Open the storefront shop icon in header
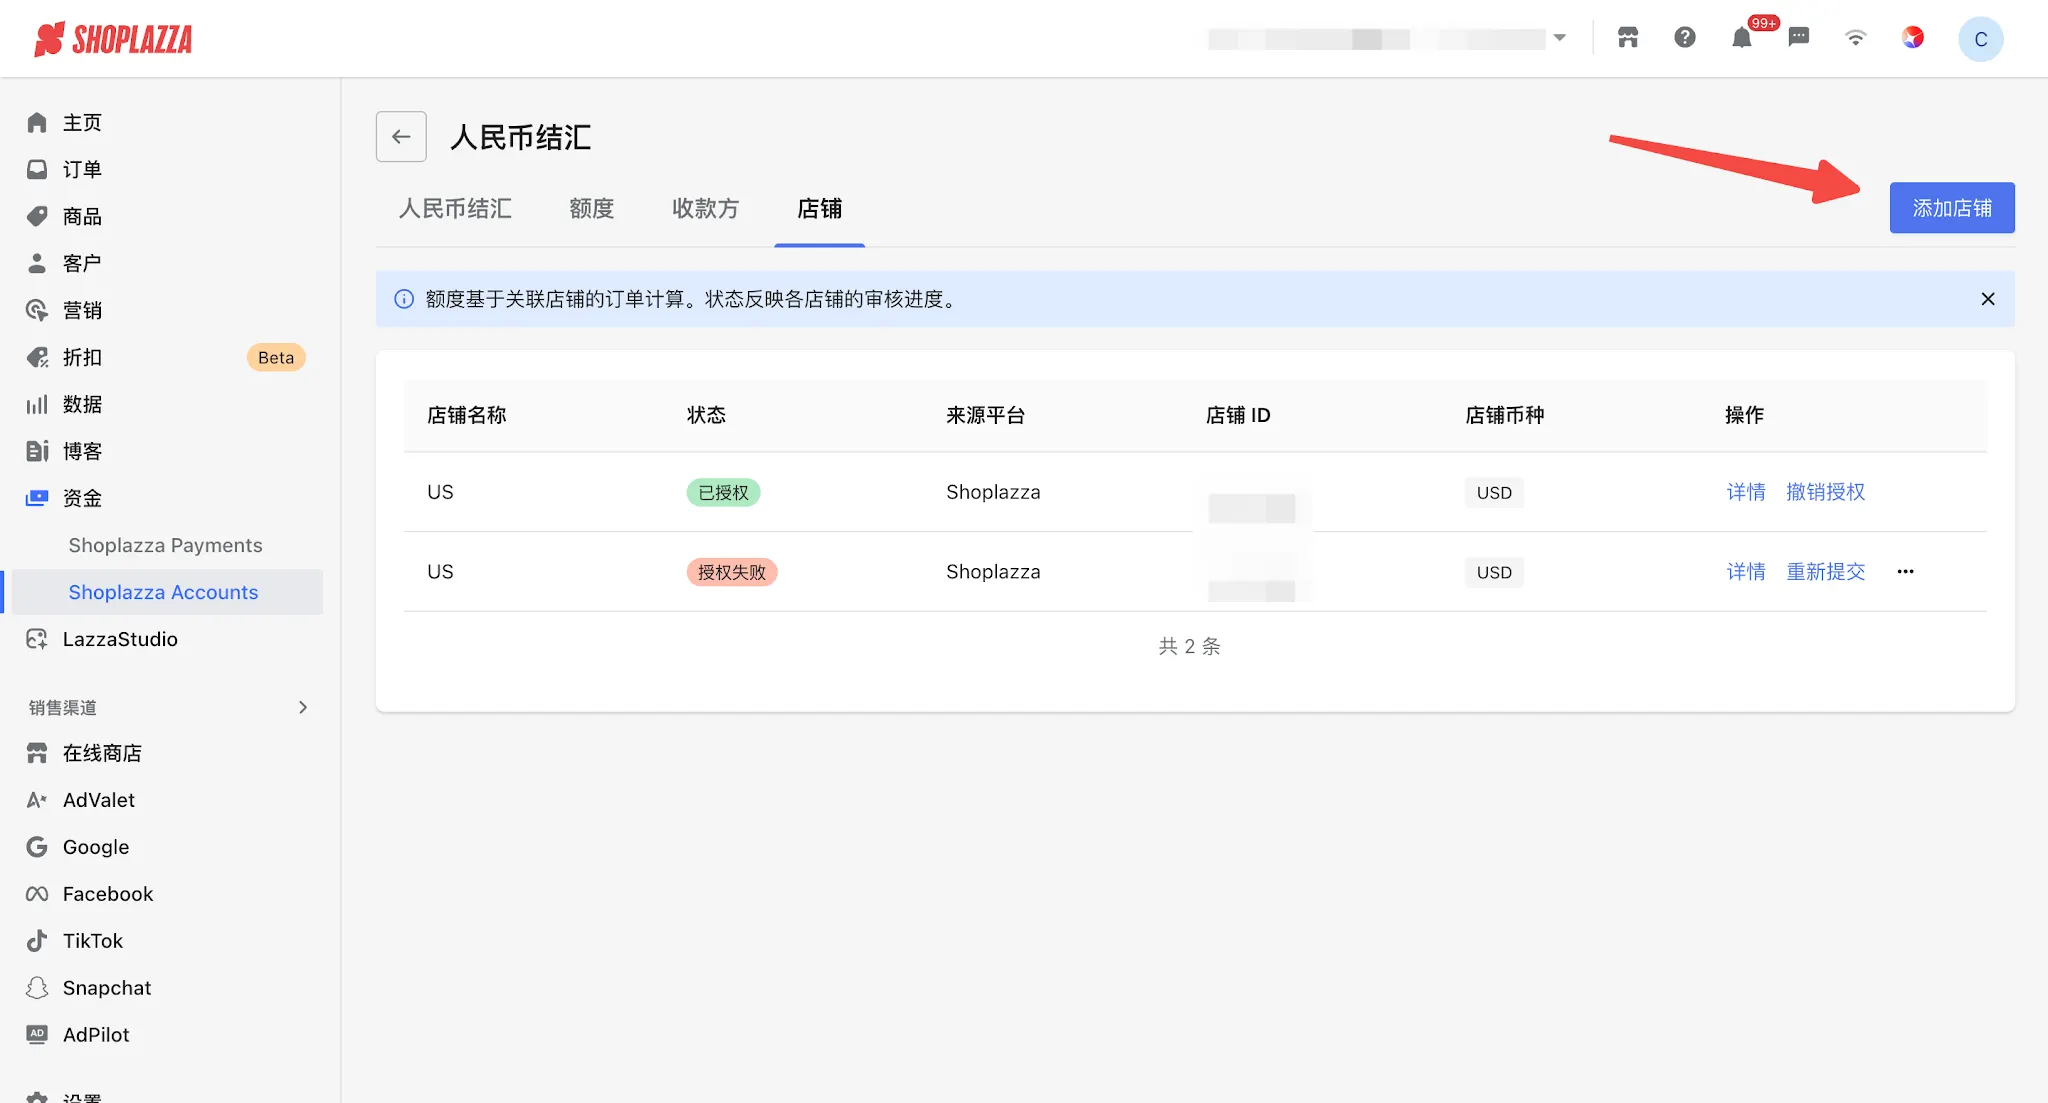Viewport: 2048px width, 1103px height. [1628, 38]
